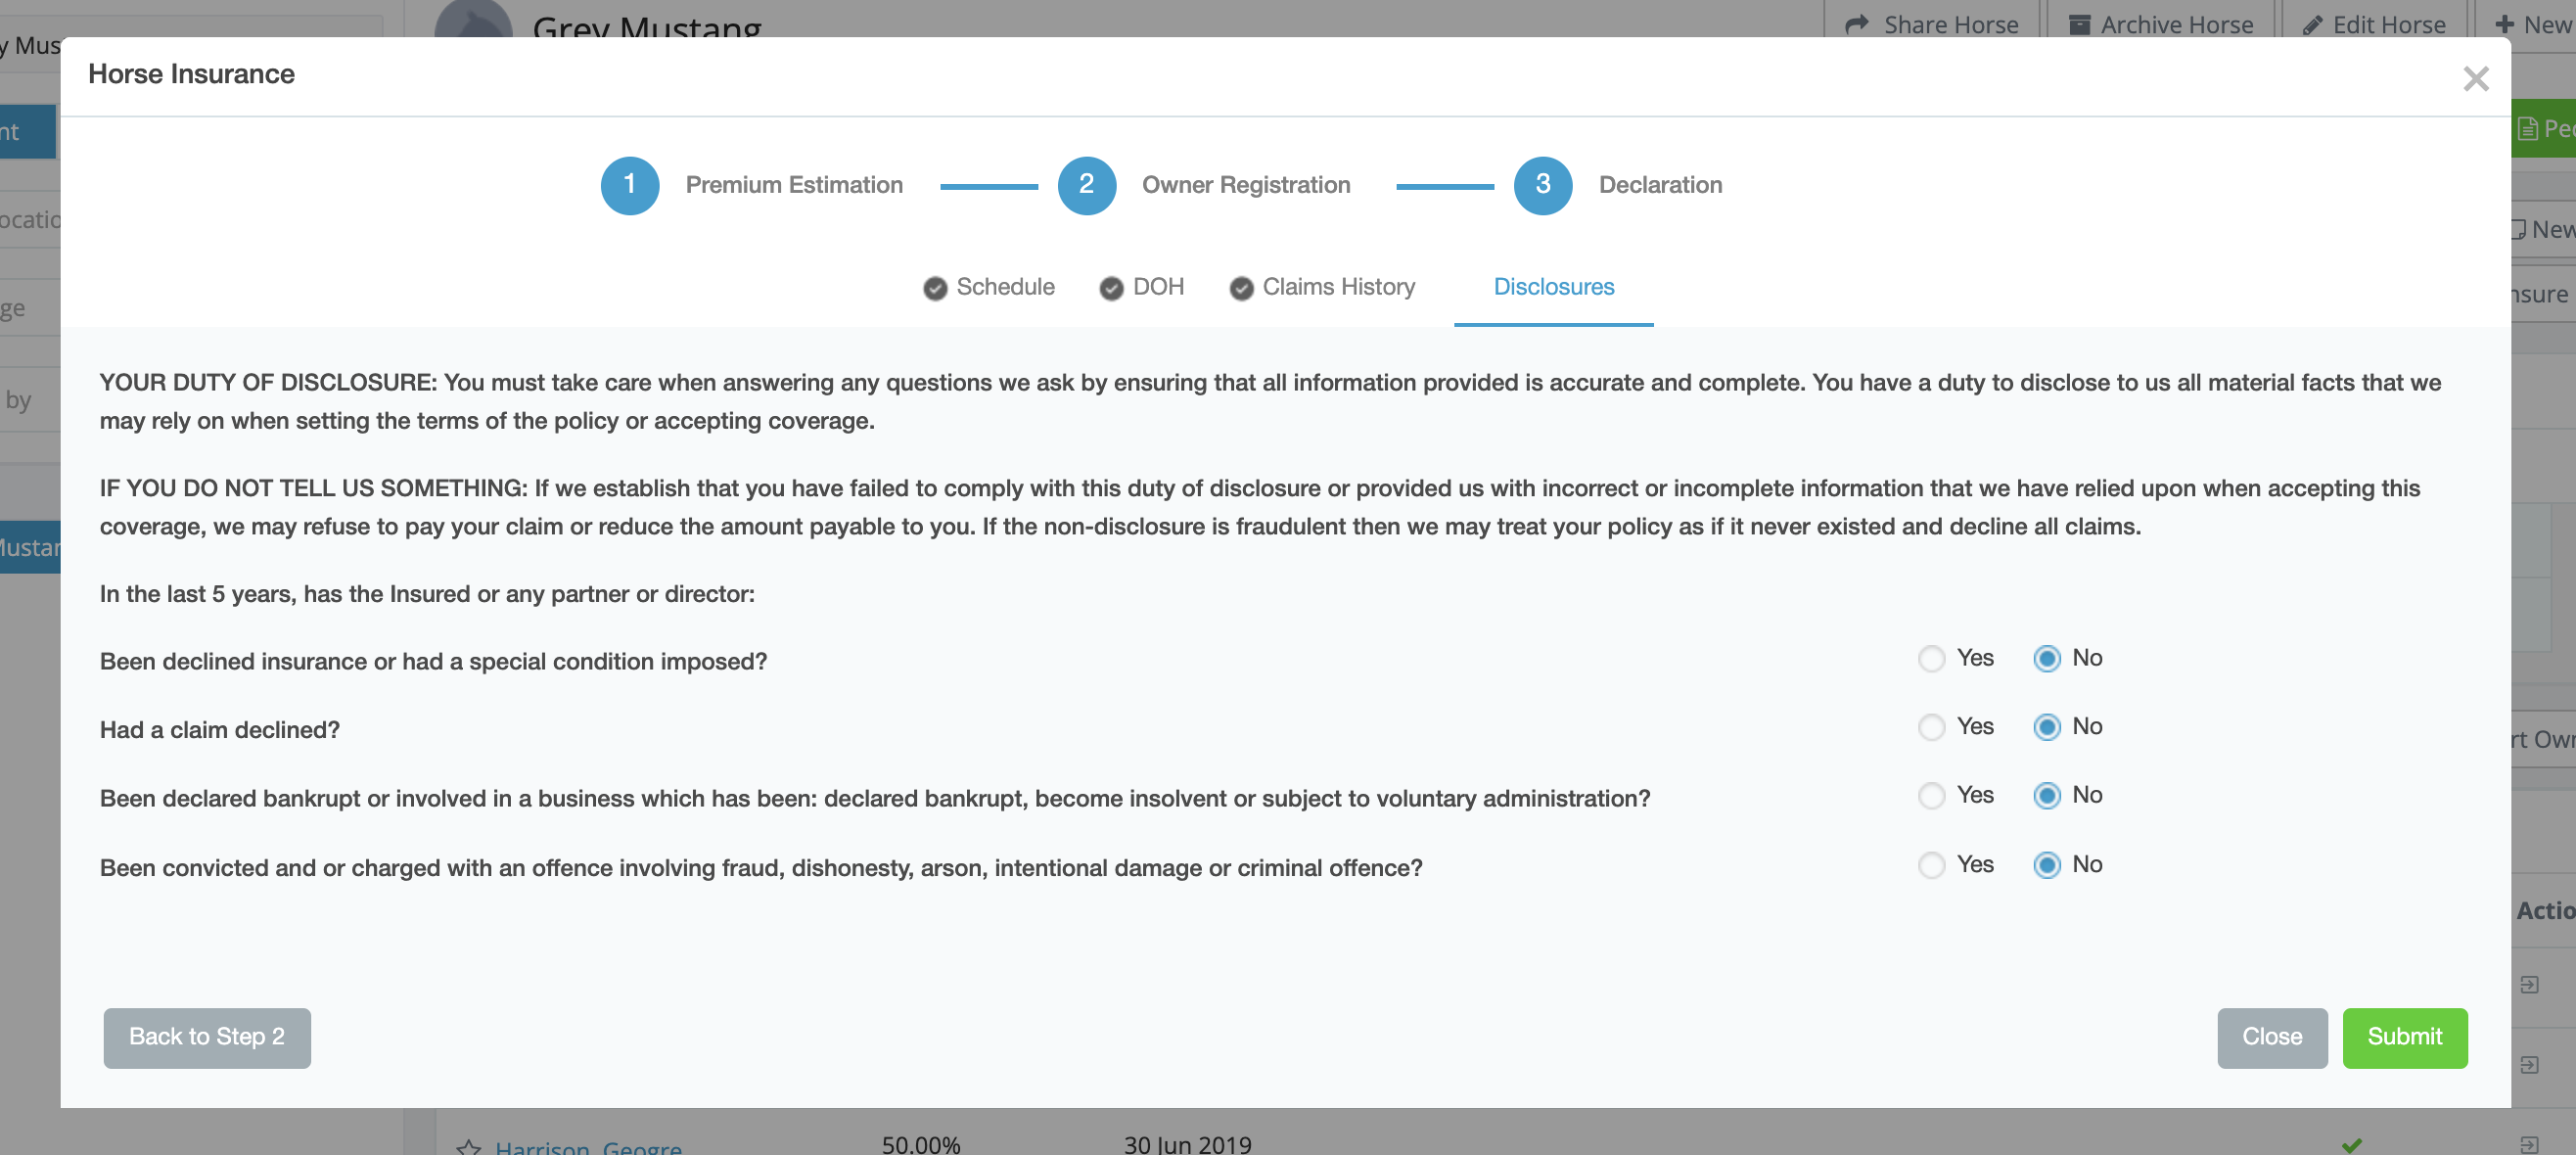This screenshot has width=2576, height=1155.
Task: Click the Back to Step 2 button
Action: point(207,1037)
